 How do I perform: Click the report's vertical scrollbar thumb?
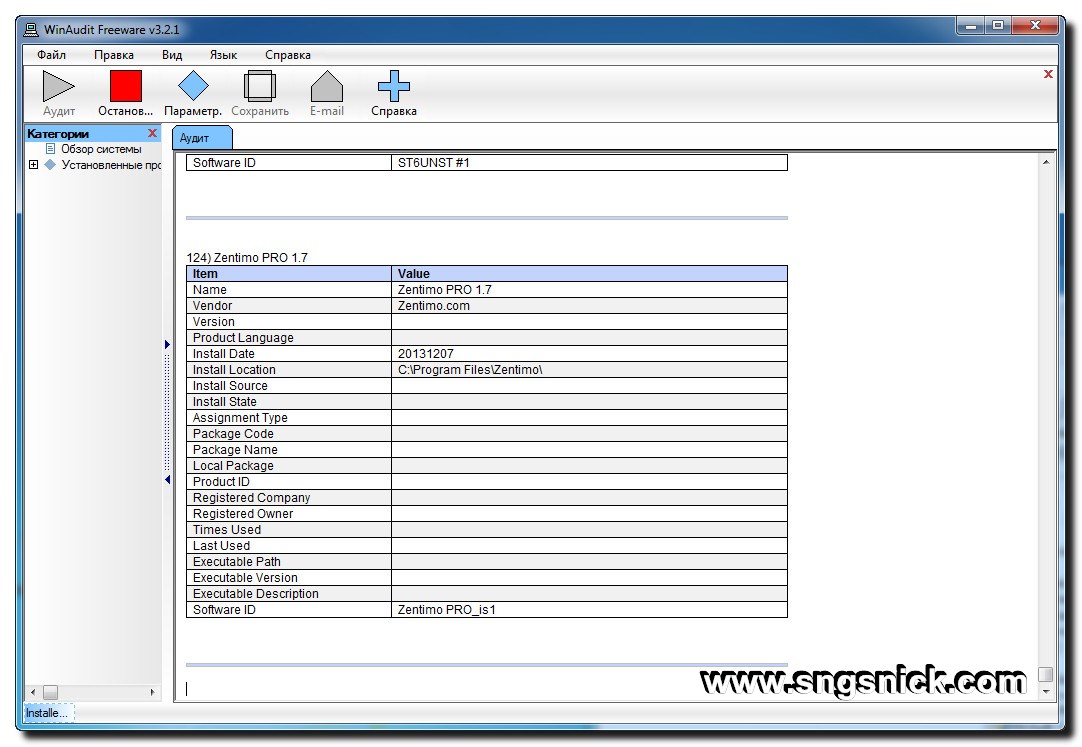[x=1046, y=674]
